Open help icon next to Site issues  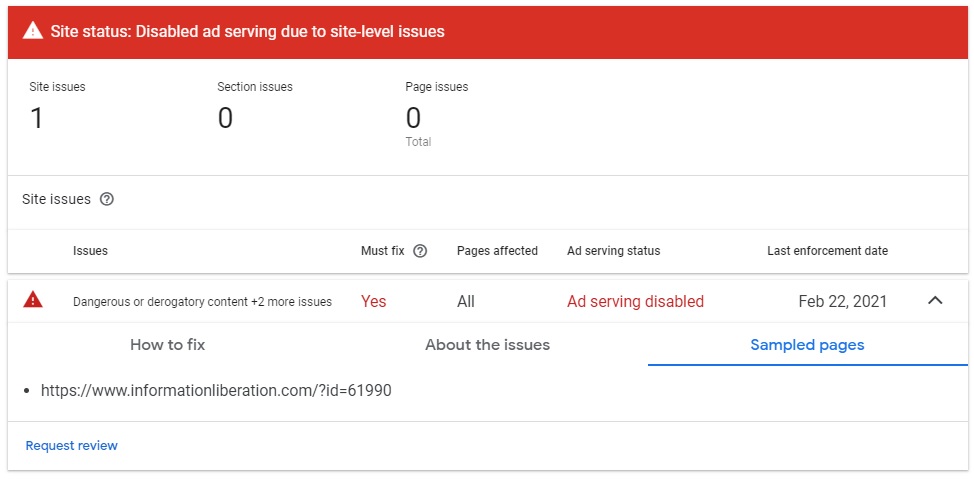click(107, 199)
